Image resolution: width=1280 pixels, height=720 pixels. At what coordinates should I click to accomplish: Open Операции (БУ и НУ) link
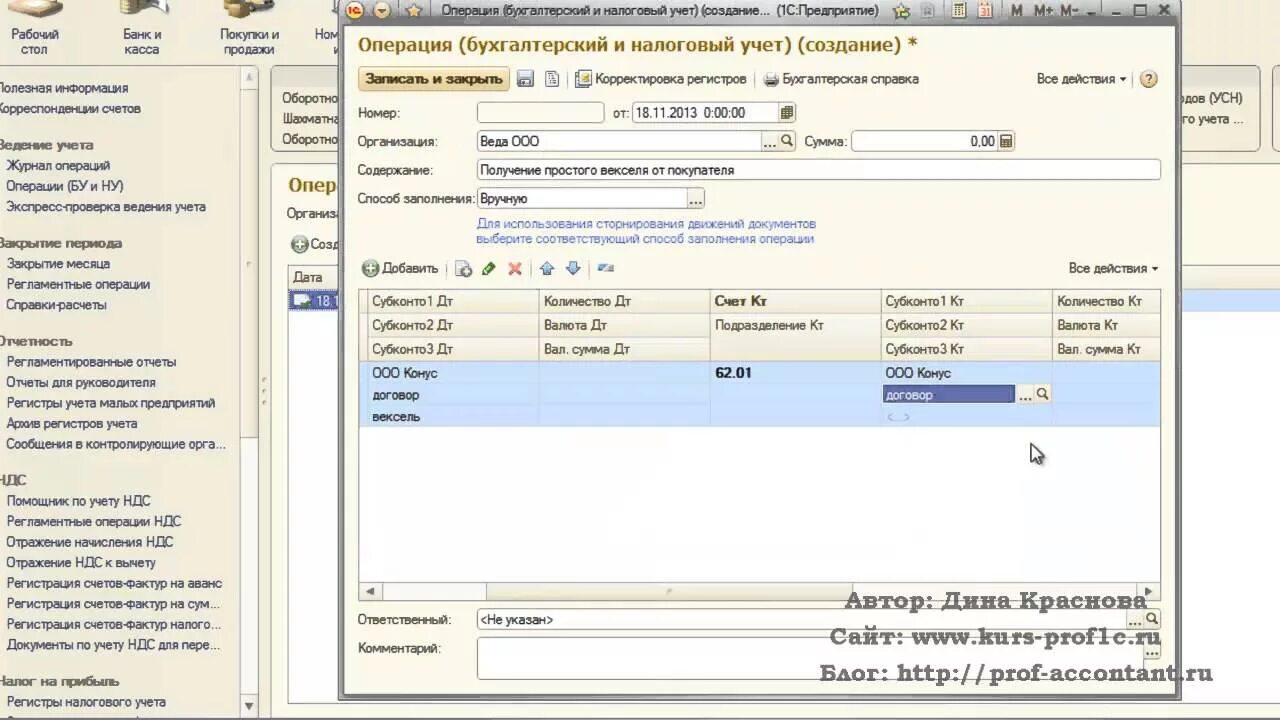65,186
